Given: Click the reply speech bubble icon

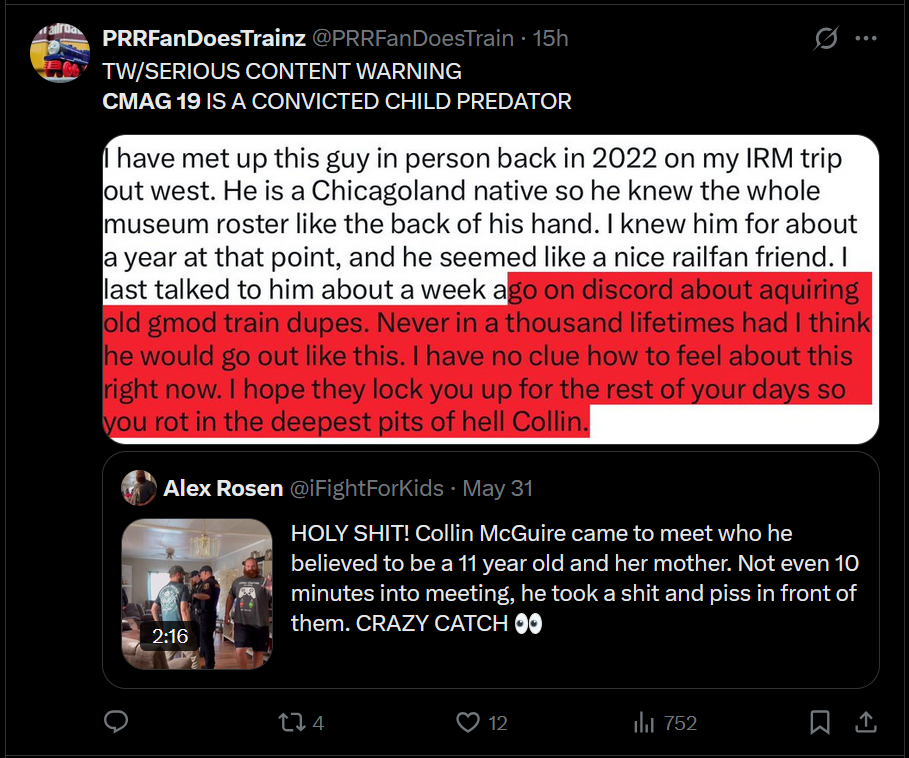Looking at the screenshot, I should pyautogui.click(x=116, y=721).
